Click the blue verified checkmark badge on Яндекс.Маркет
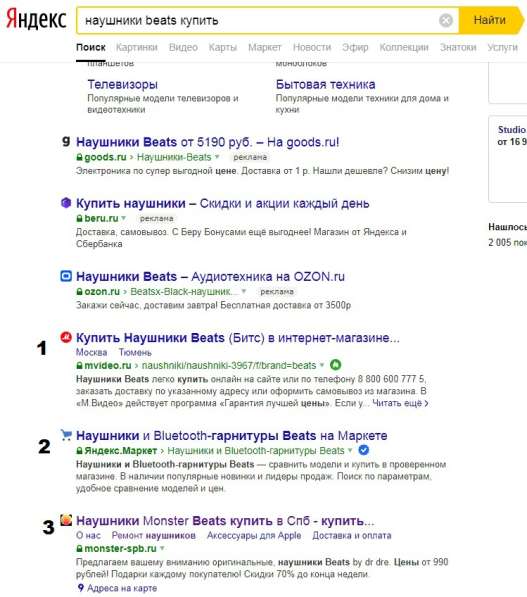Viewport: 527px width, 597px height. (364, 450)
